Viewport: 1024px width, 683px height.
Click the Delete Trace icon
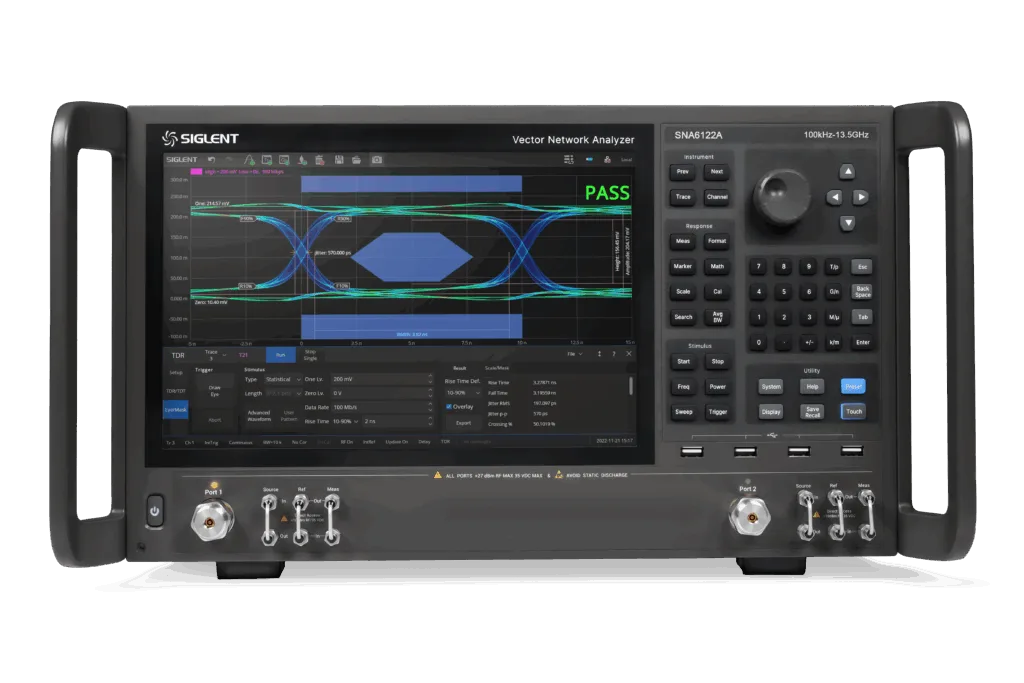point(319,159)
